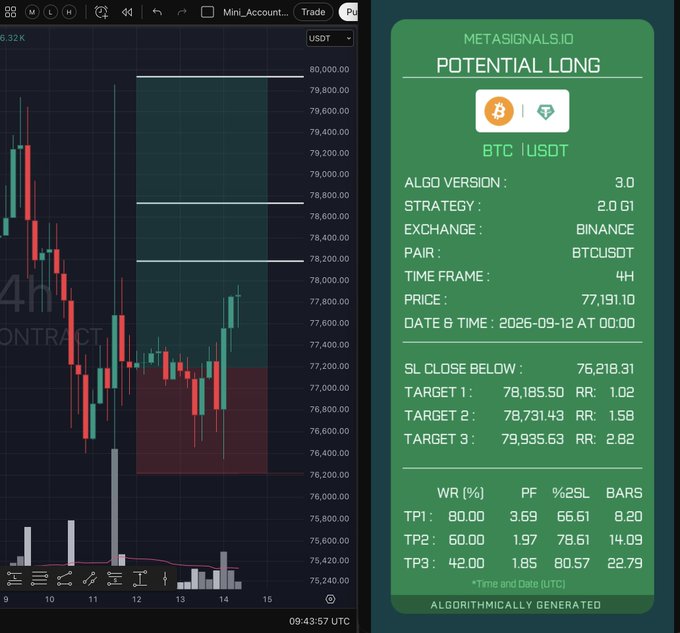Click TARGET 3 value 79,935.63
This screenshot has height=633, width=680.
coord(533,439)
